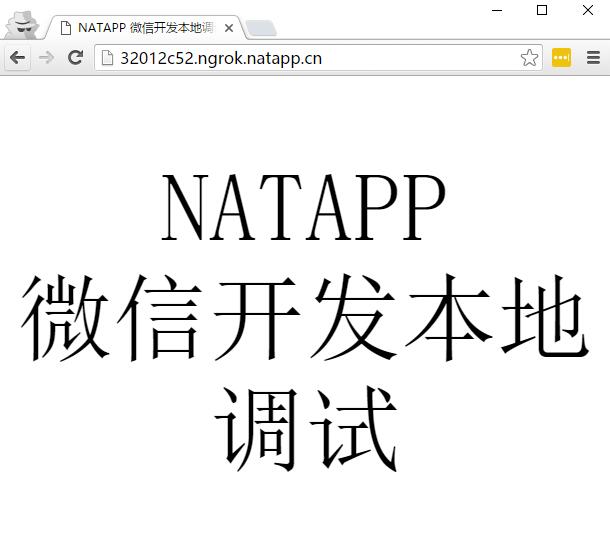Open a new tab with the blank tab button

(261, 28)
